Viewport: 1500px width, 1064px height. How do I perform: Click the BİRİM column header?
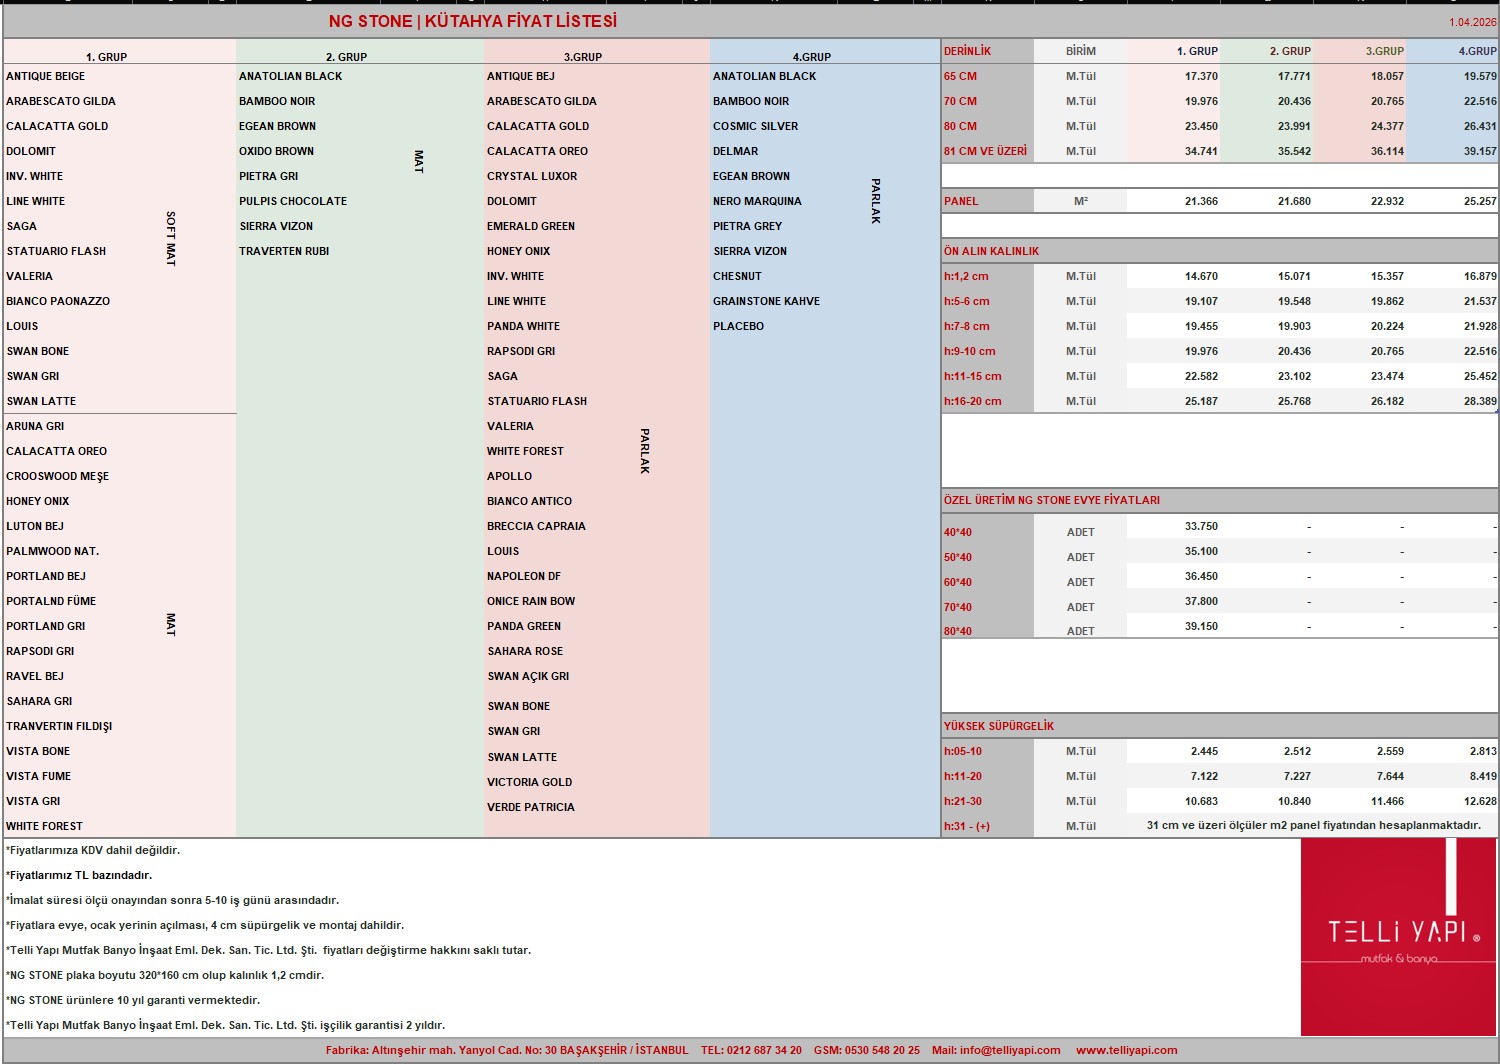click(1081, 51)
